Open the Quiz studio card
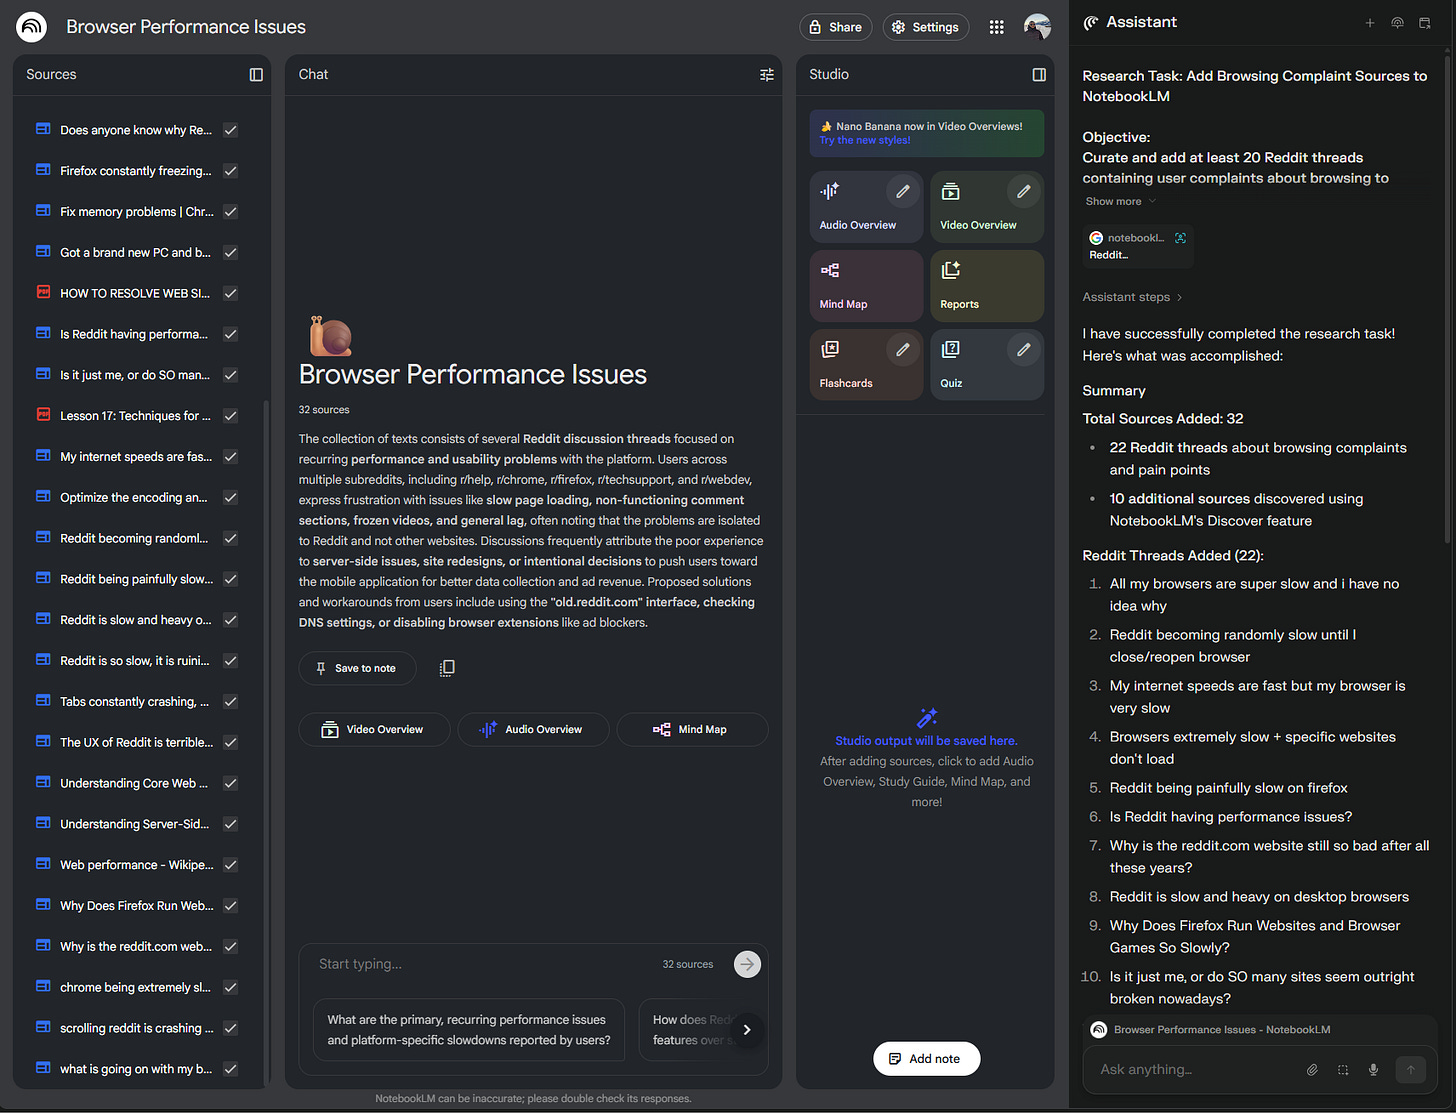 pyautogui.click(x=987, y=365)
